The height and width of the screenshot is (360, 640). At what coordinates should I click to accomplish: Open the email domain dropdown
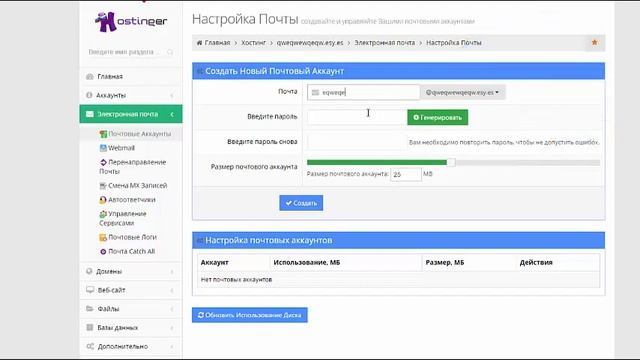point(463,92)
